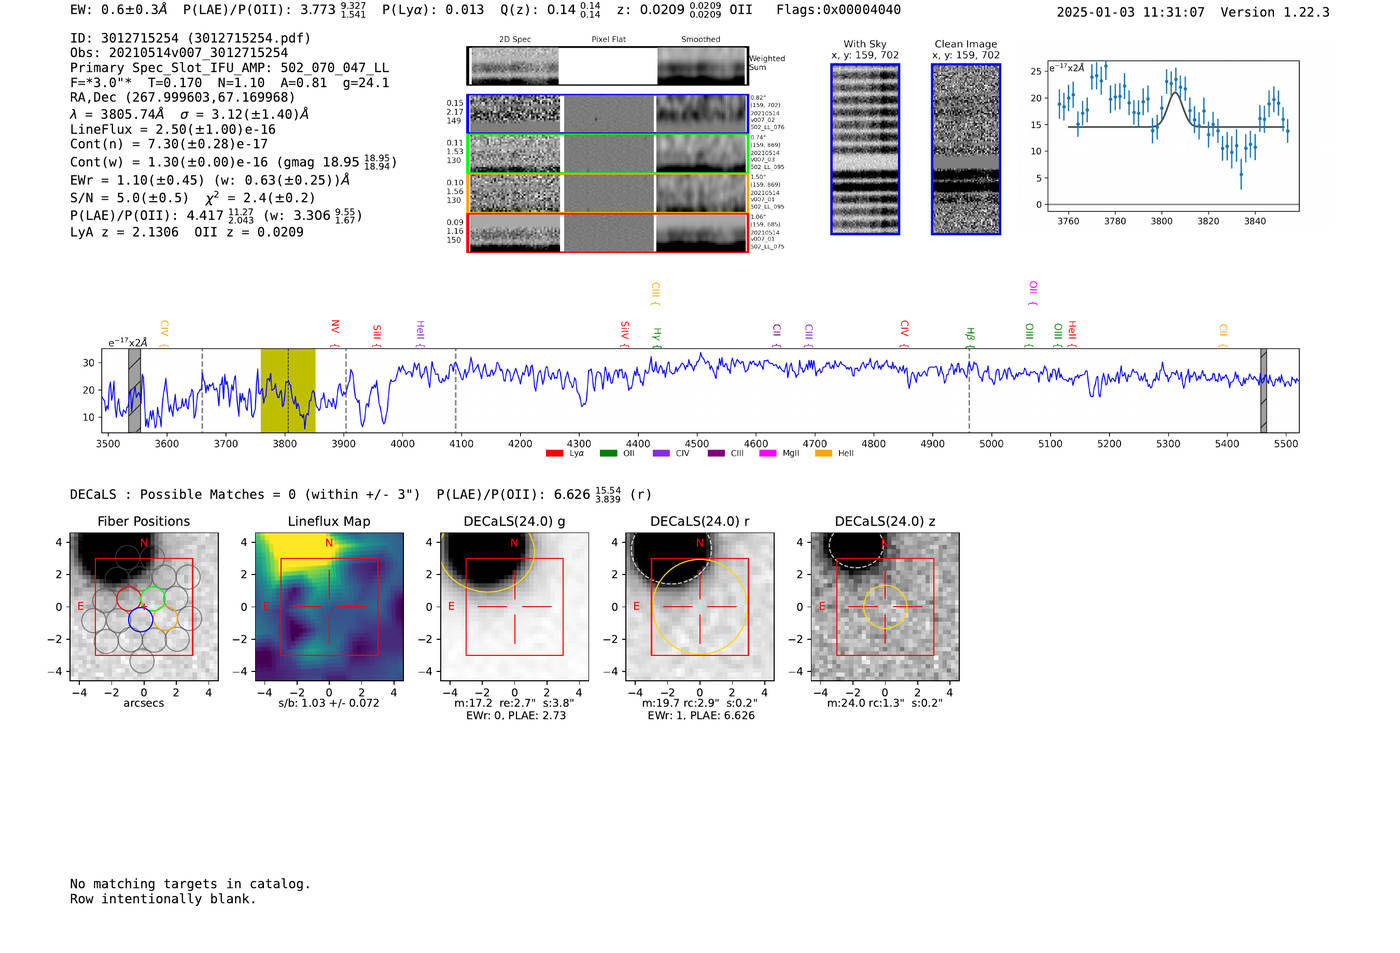
Task: Select the Weighted Sum 2D spectrum row
Action: point(607,66)
